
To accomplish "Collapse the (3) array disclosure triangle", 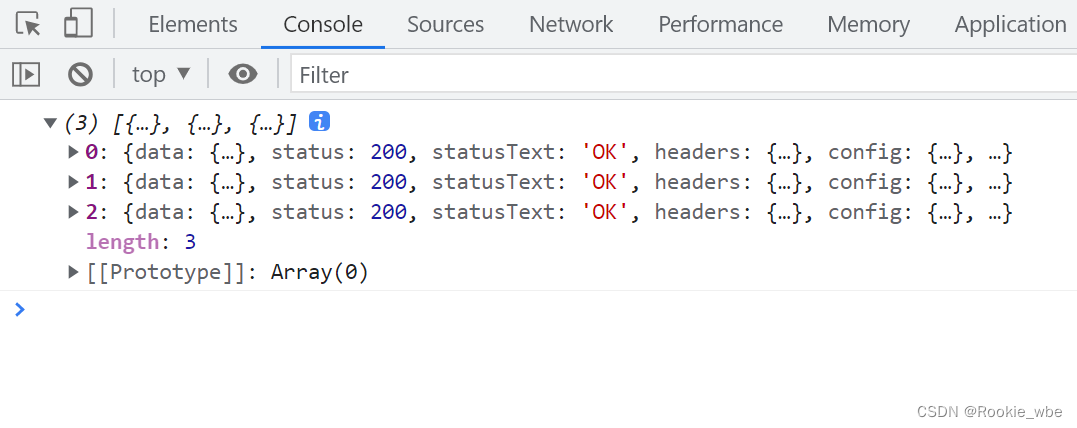I will click(49, 124).
